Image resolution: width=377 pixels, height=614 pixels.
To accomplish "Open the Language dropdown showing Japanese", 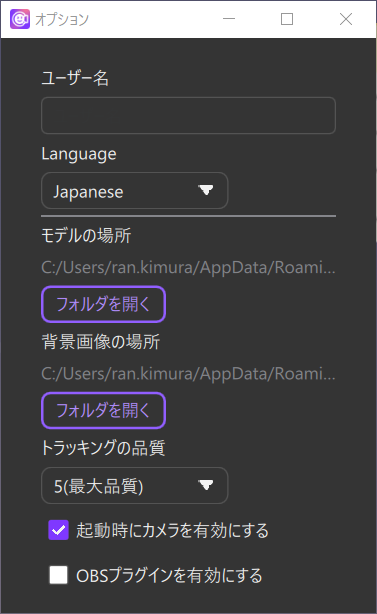I will click(x=134, y=190).
